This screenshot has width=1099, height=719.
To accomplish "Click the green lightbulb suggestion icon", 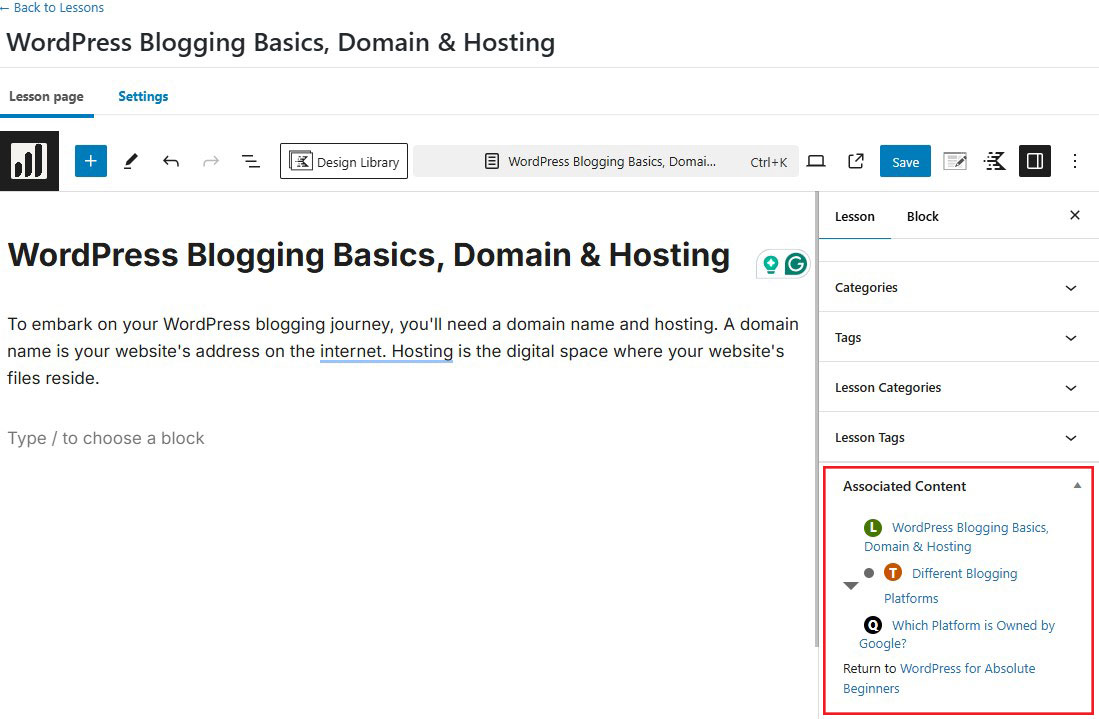I will (x=770, y=264).
